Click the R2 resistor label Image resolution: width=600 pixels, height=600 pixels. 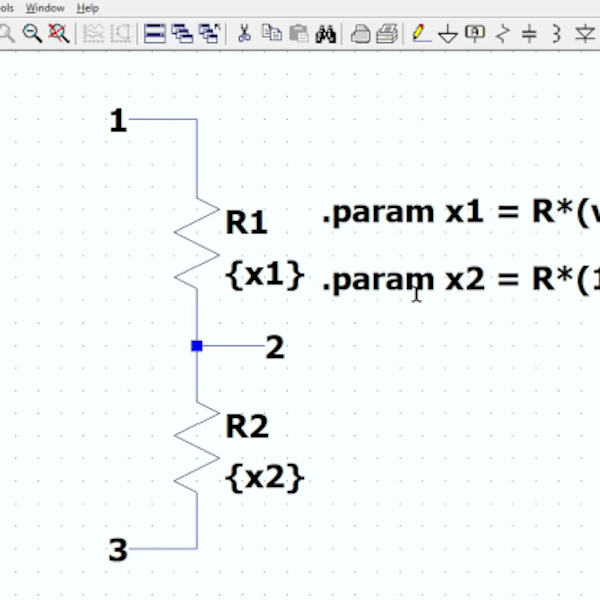click(247, 427)
